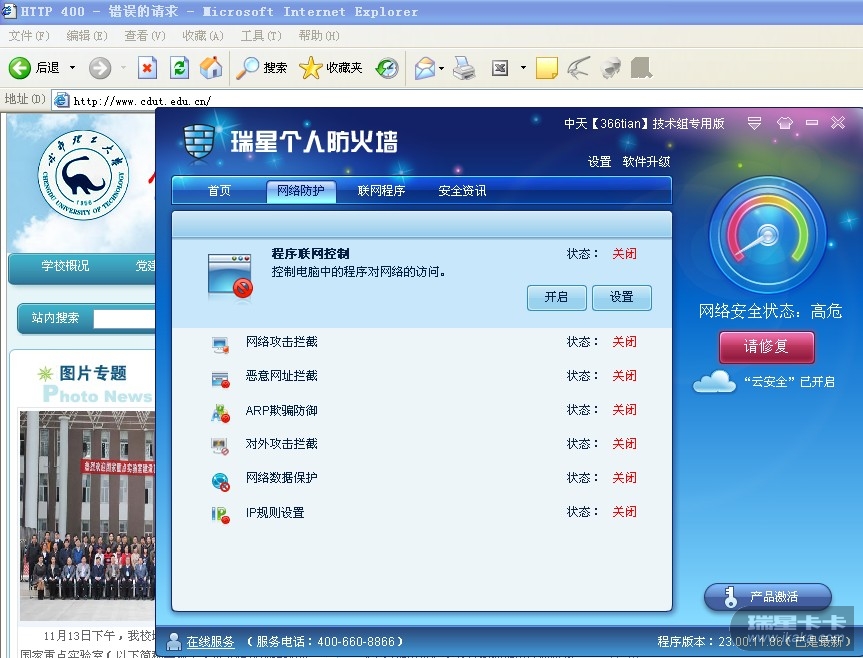This screenshot has width=863, height=658.
Task: Open the firewall skin shirt icon
Action: pyautogui.click(x=785, y=123)
